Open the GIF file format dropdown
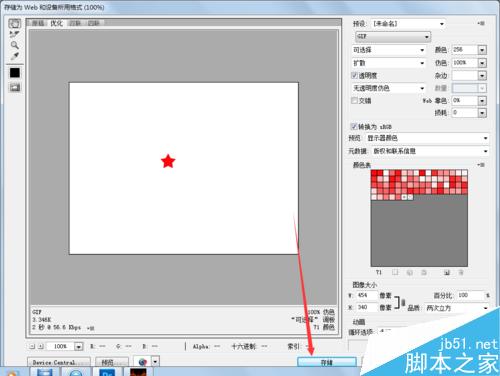500x376 pixels. pos(393,36)
